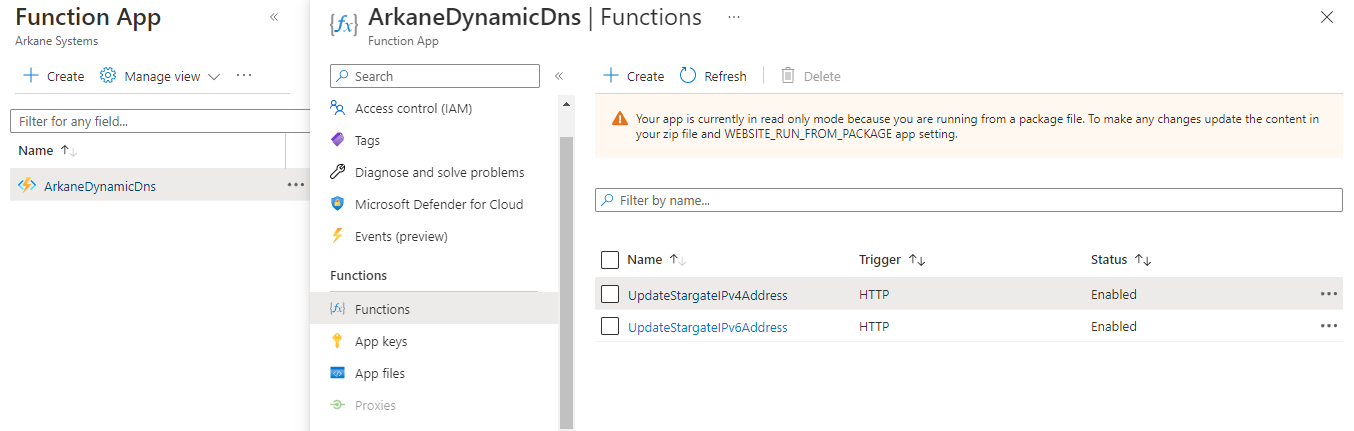The image size is (1354, 431).
Task: Focus the Filter by name field
Action: point(969,200)
